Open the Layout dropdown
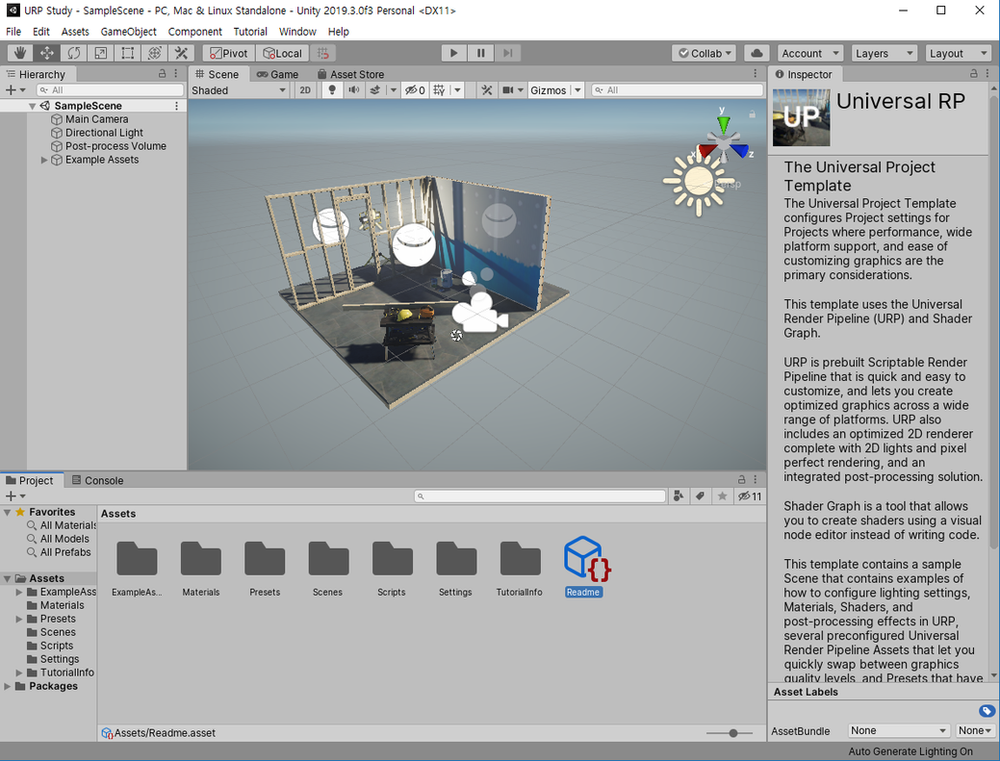Screen dimensions: 1000x761 click(958, 53)
